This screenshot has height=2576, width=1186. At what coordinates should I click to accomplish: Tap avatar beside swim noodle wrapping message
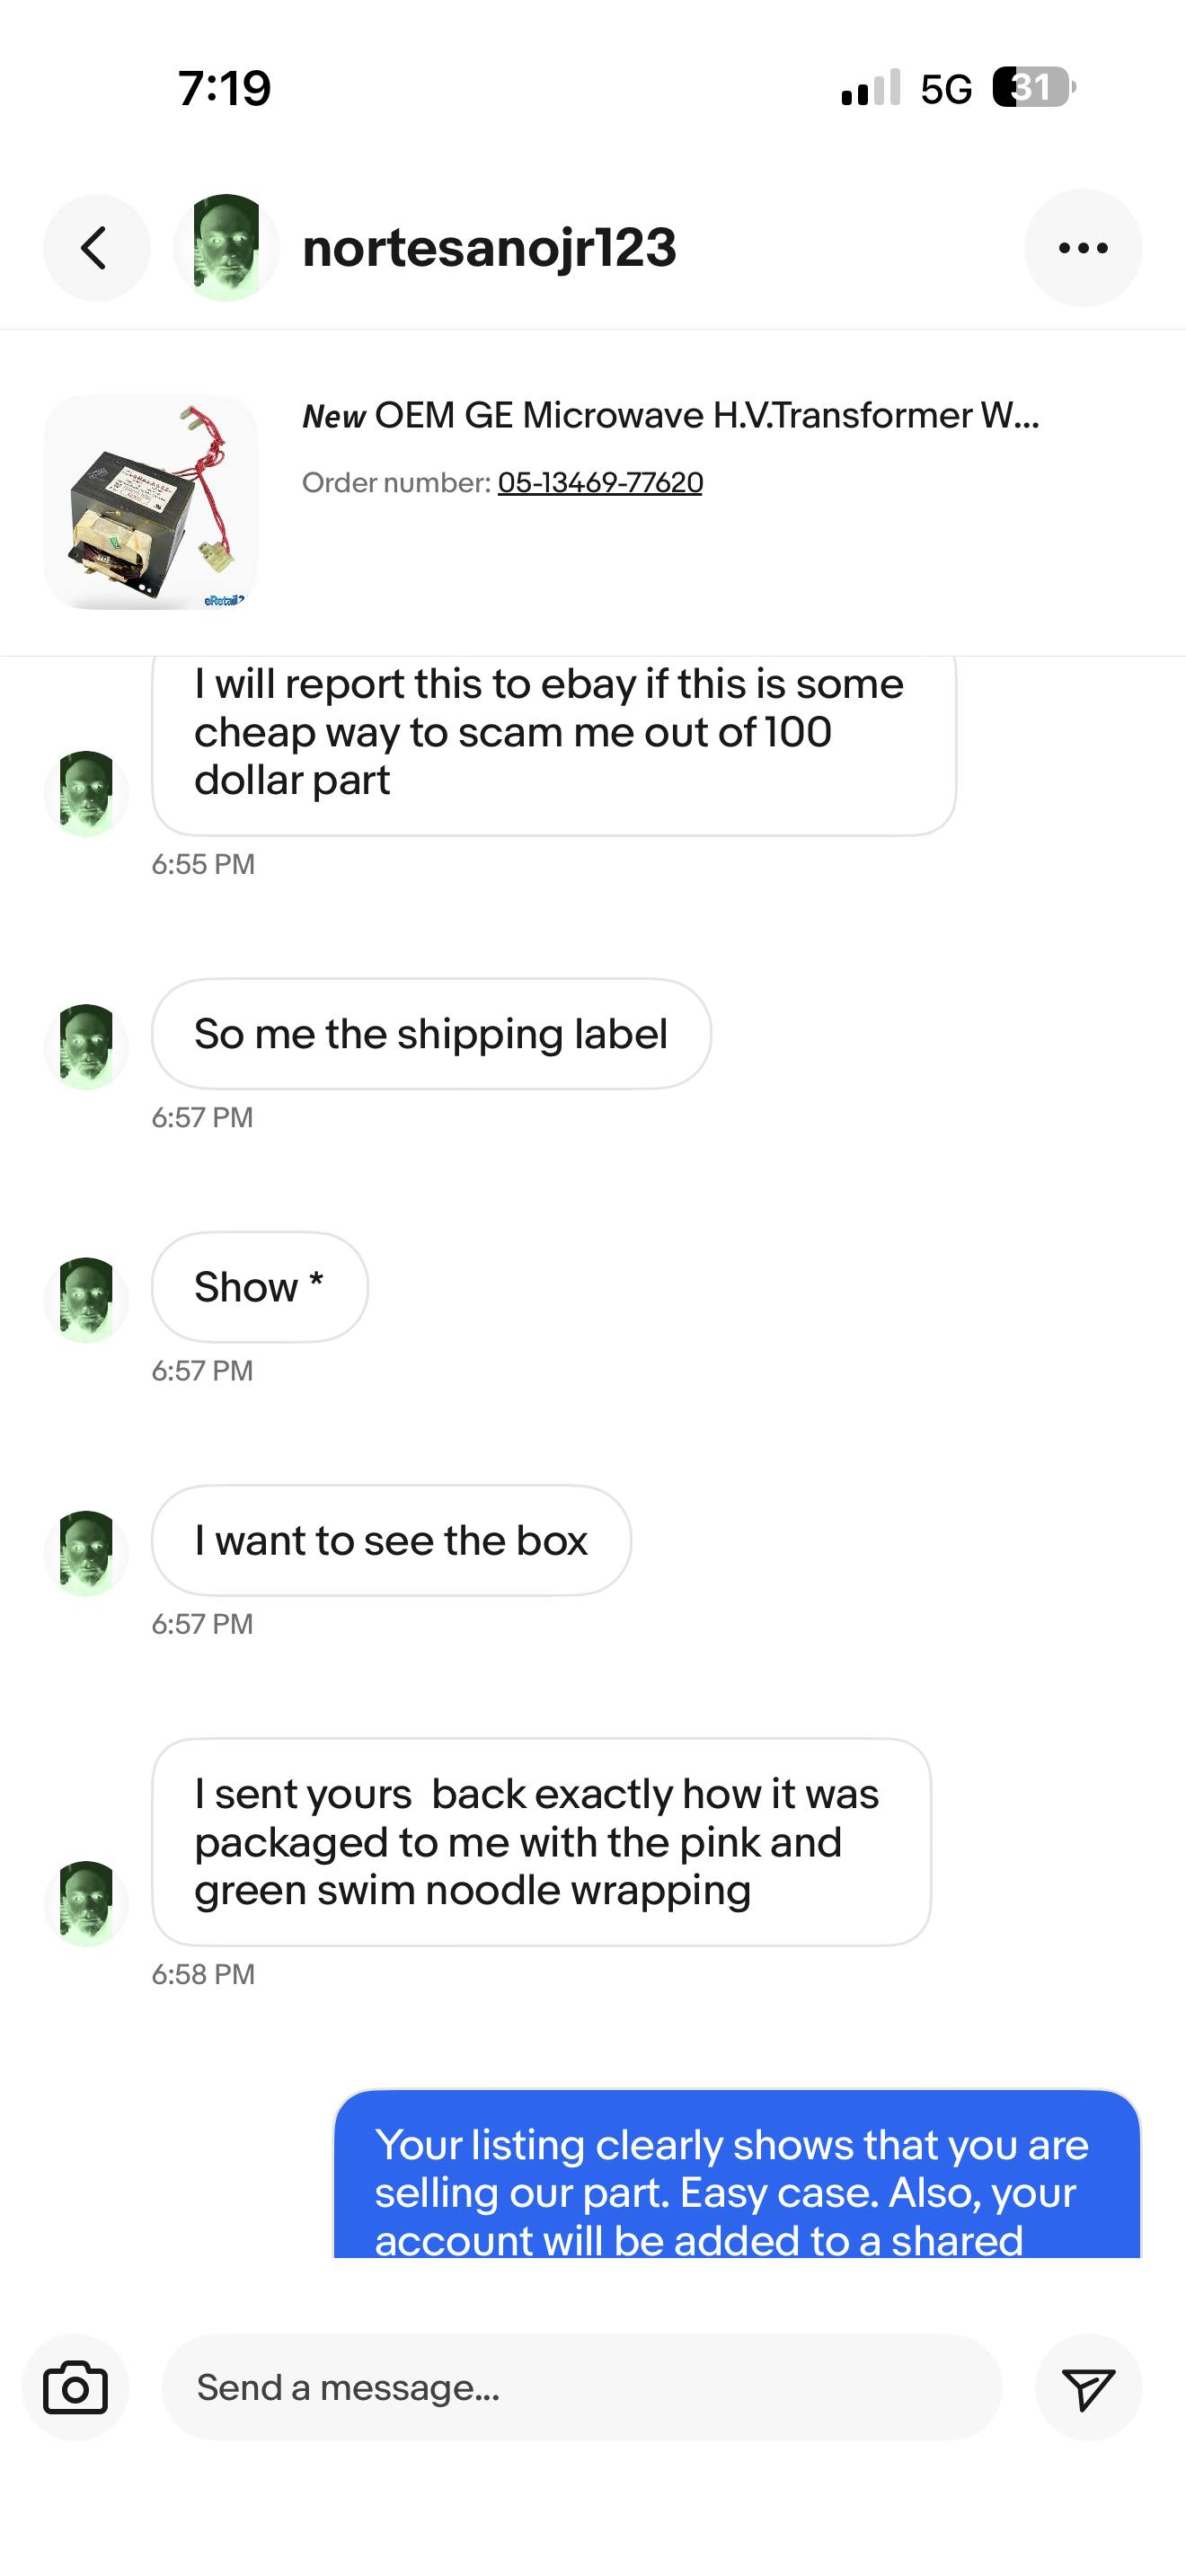[86, 1902]
